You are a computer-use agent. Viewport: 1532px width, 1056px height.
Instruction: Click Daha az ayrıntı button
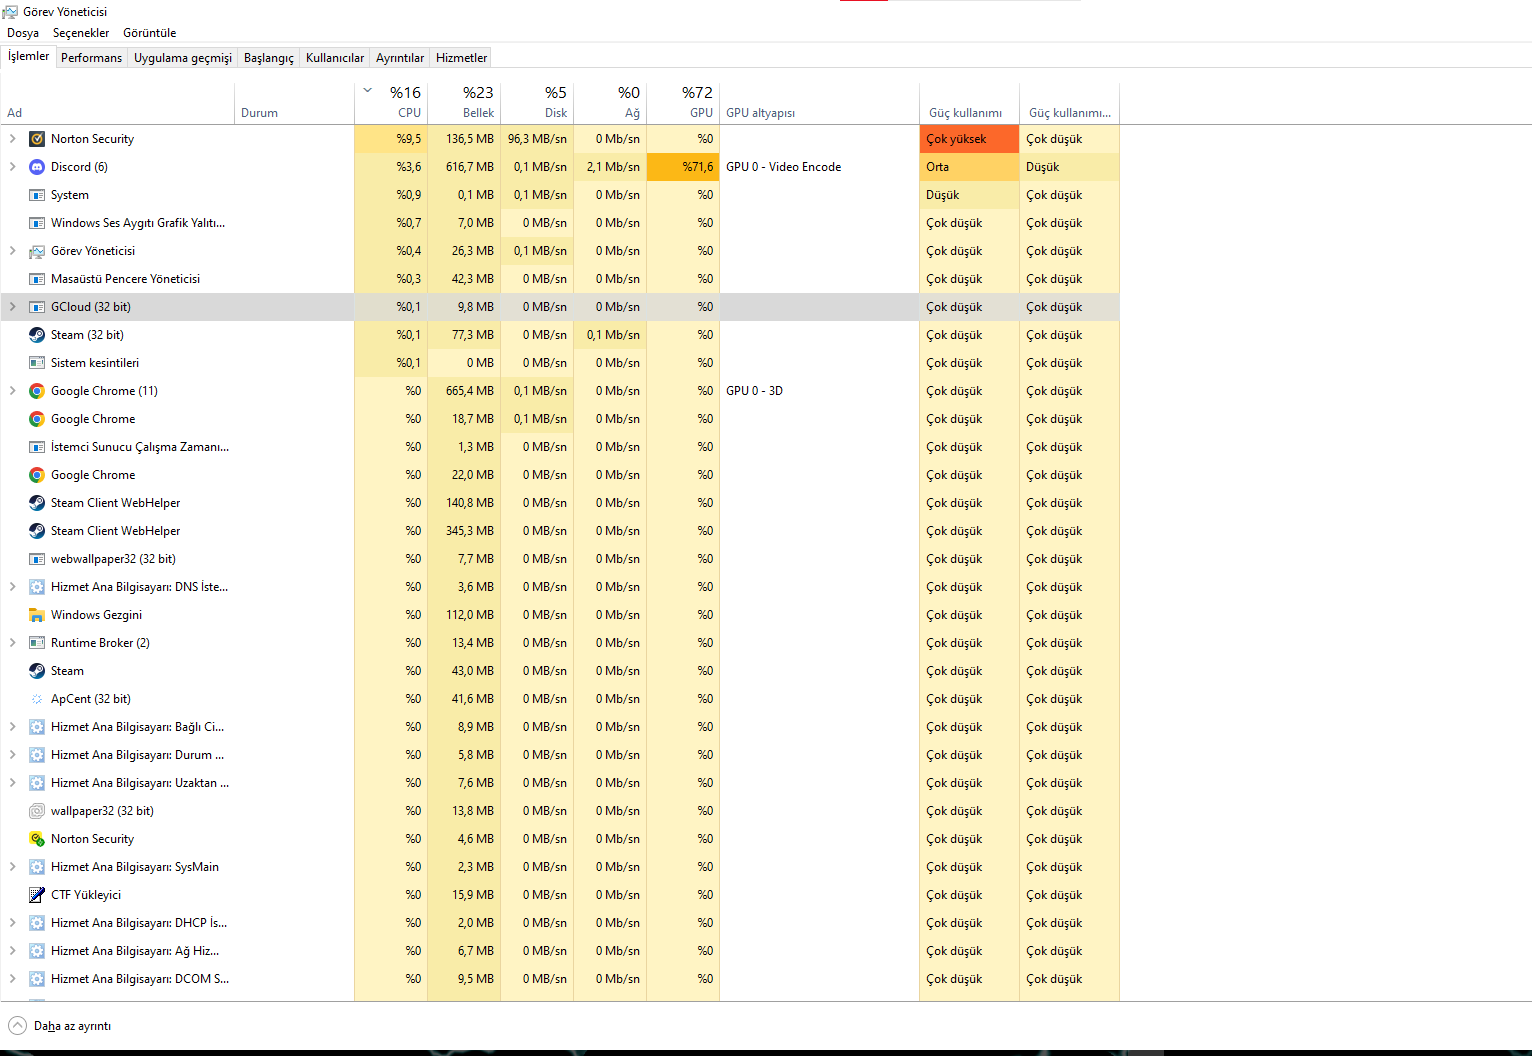point(60,1026)
